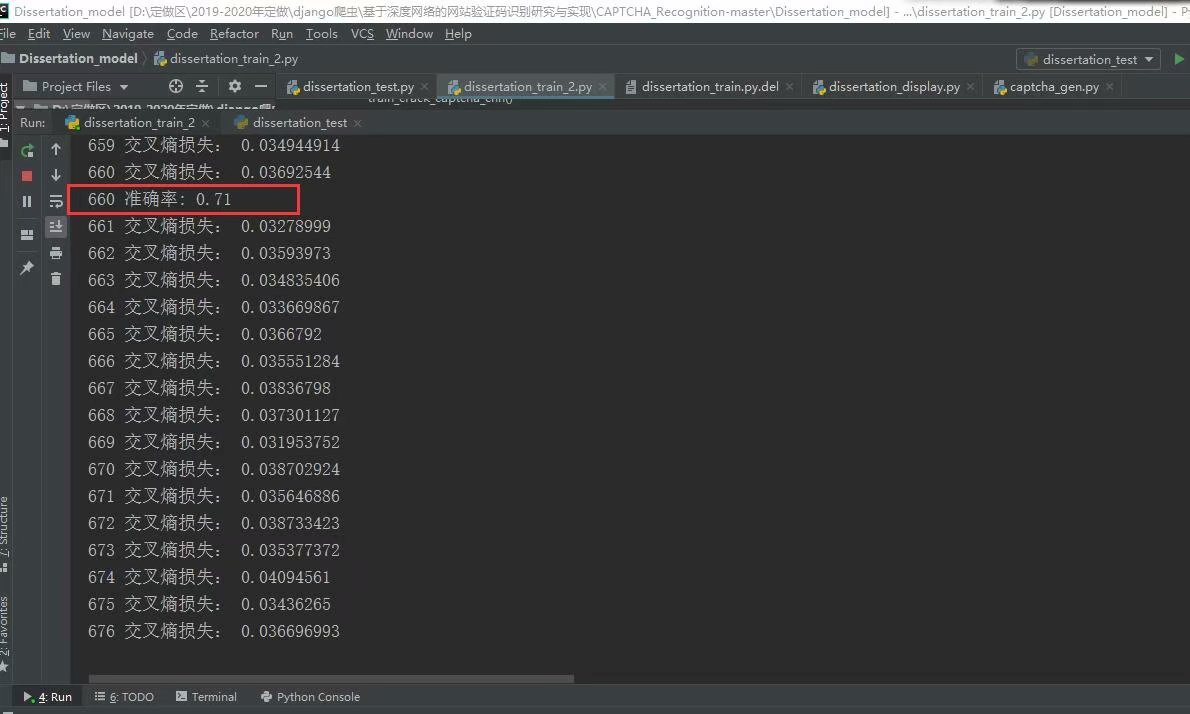The image size is (1190, 714).
Task: Open the Window menu
Action: click(x=409, y=34)
